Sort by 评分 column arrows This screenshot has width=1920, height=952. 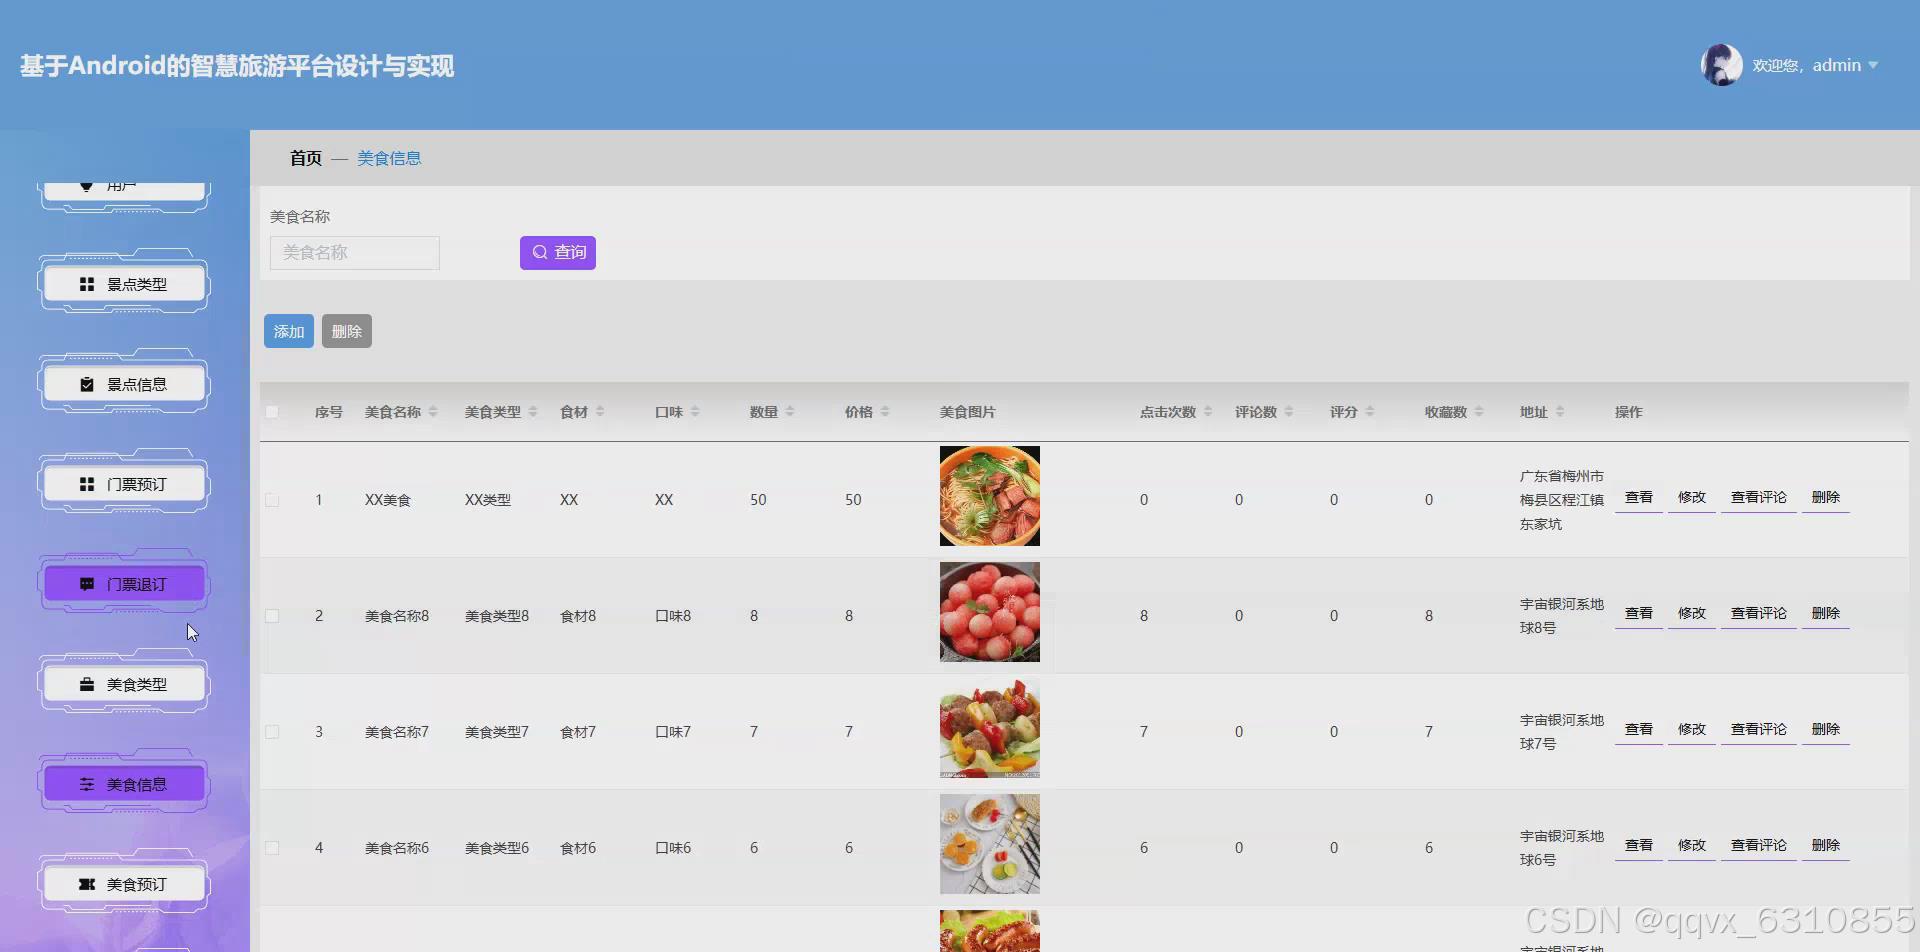1370,412
